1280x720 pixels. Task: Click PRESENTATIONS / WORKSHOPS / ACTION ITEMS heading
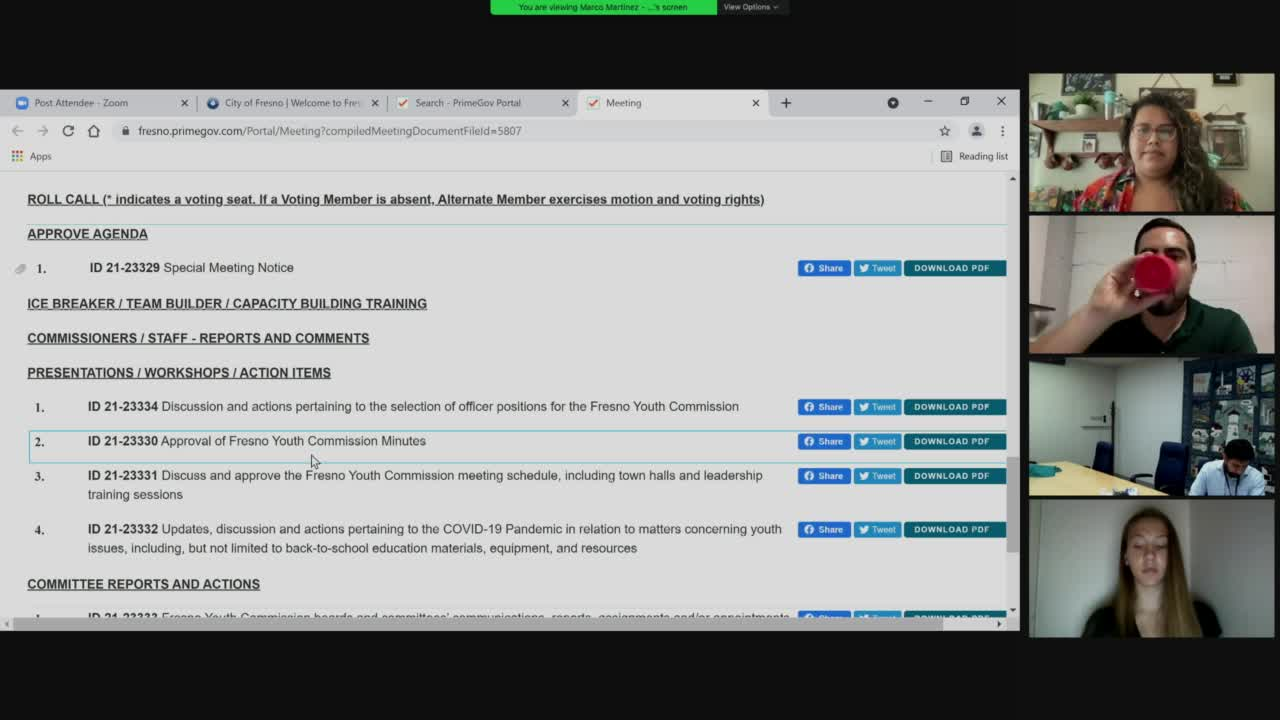click(179, 373)
